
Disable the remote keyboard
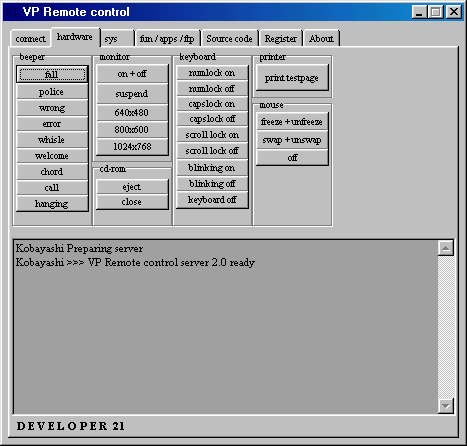(212, 200)
